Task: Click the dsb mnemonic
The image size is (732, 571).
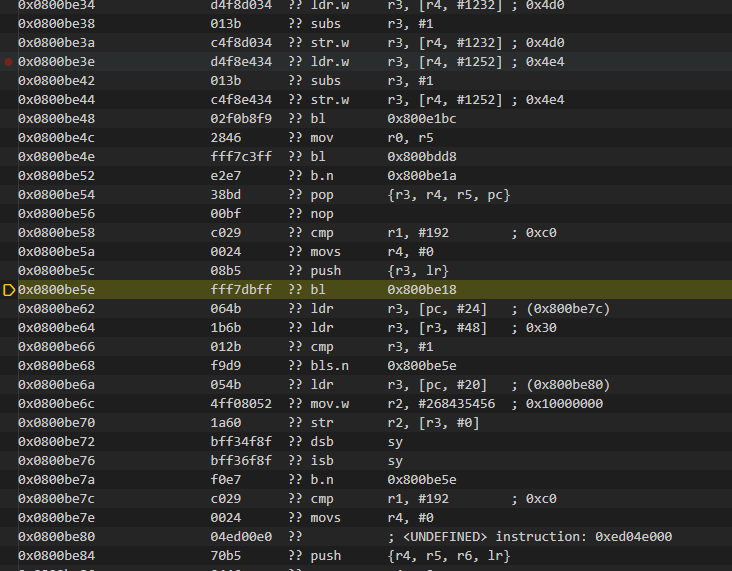Action: click(322, 442)
